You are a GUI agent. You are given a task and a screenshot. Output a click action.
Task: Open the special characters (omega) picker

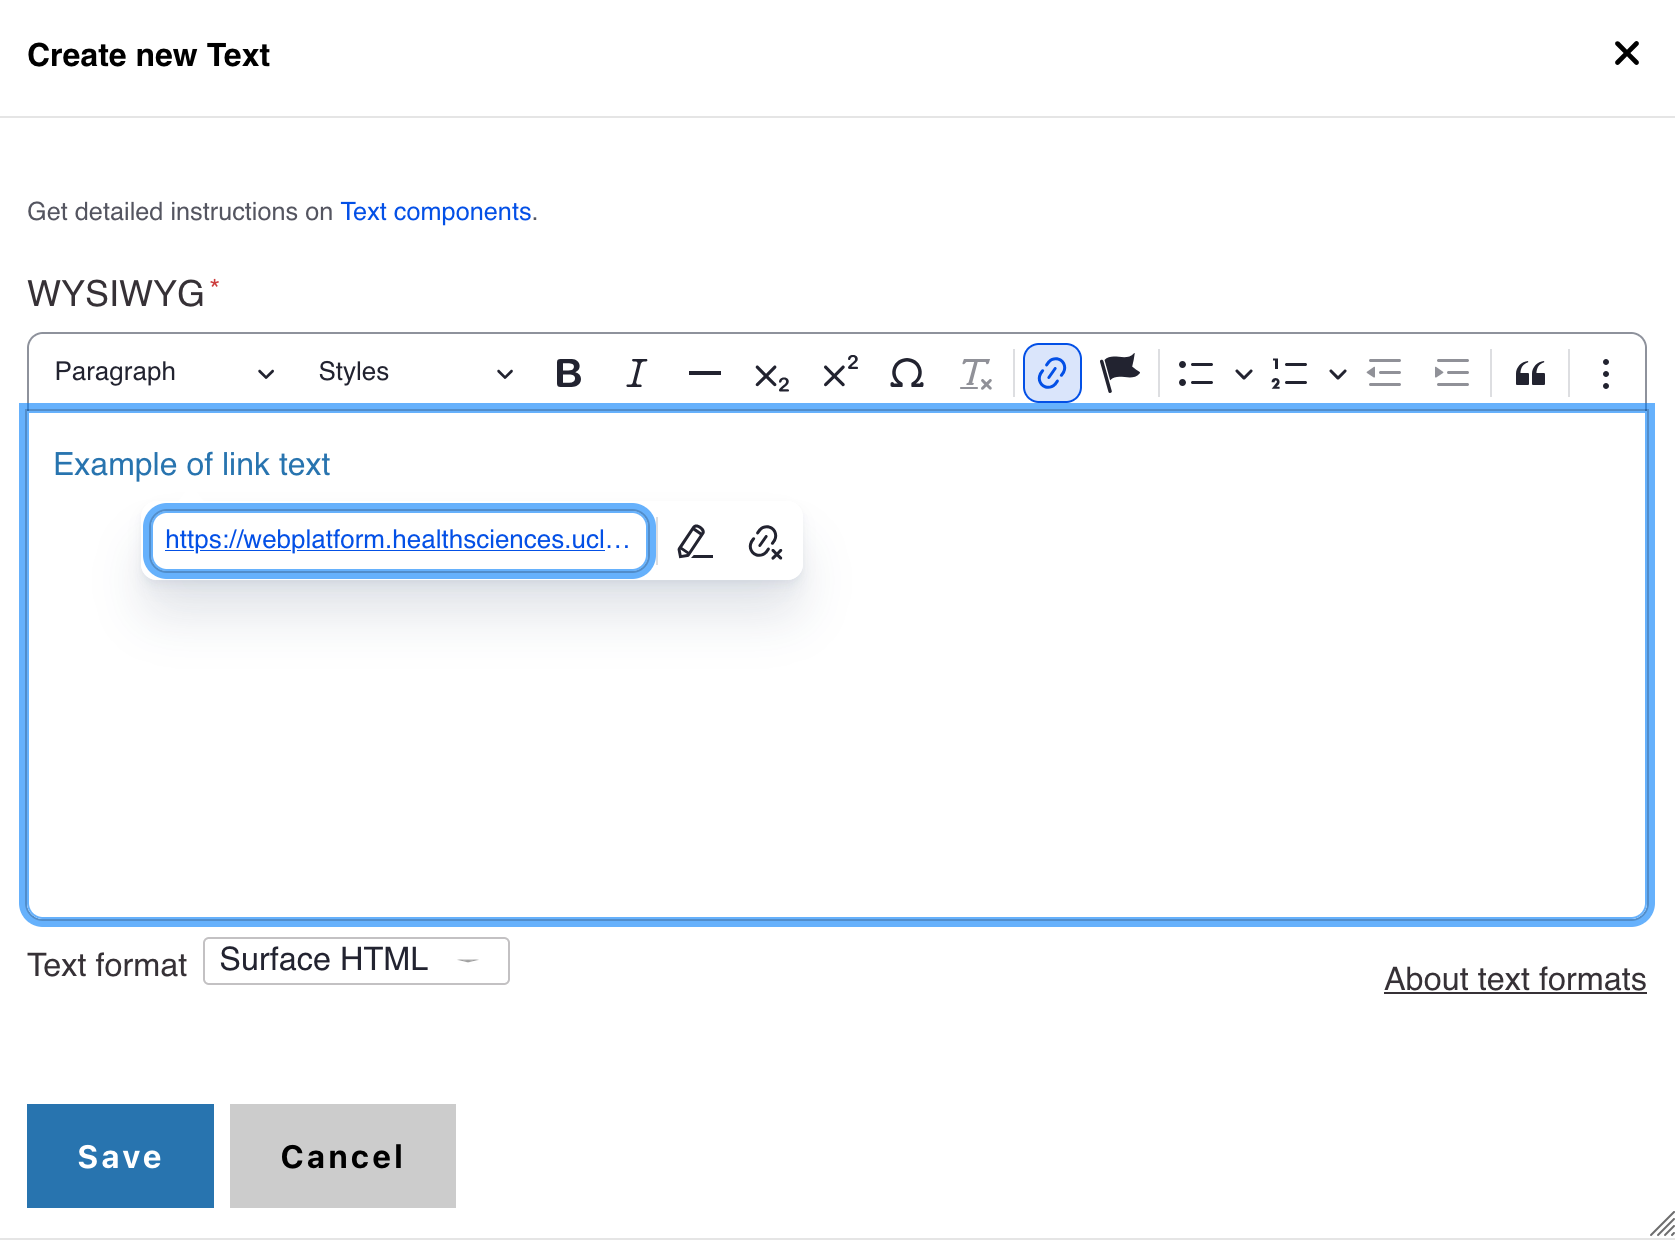point(907,373)
